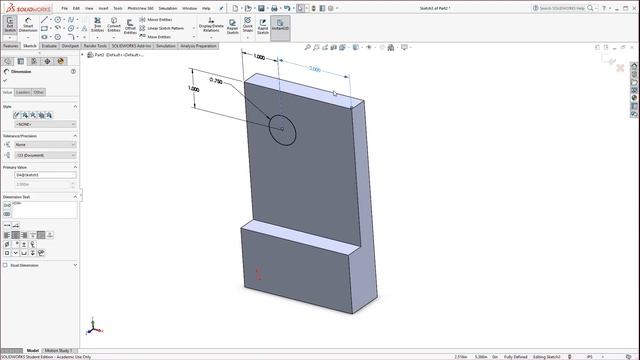Click the Convert Entities tool
Viewport: 640px width, 360px height.
point(114,25)
